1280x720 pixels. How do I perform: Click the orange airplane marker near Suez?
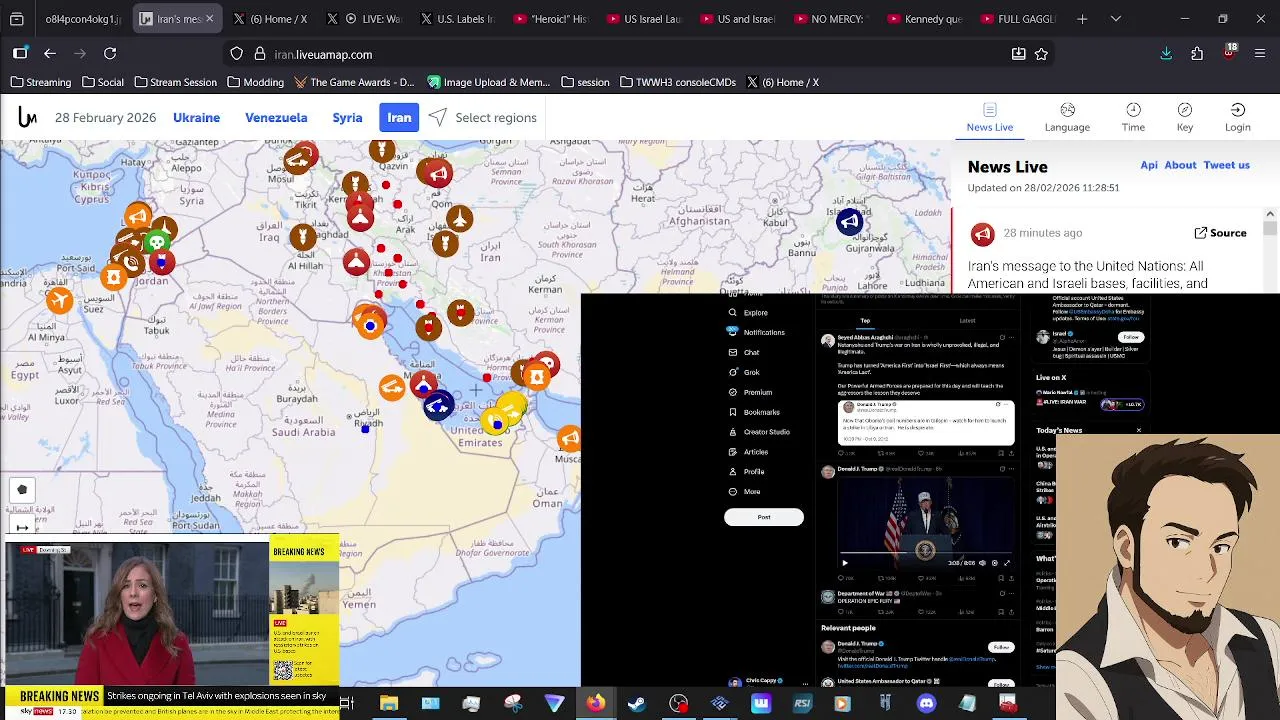(x=59, y=299)
